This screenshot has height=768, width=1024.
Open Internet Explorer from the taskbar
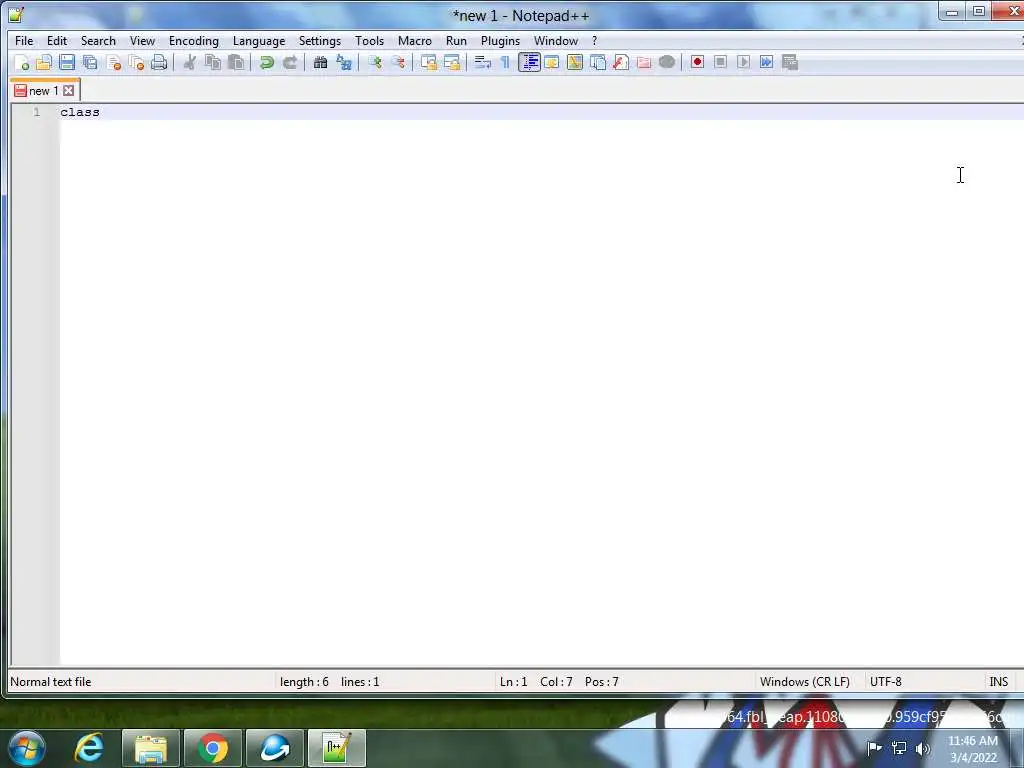click(89, 748)
